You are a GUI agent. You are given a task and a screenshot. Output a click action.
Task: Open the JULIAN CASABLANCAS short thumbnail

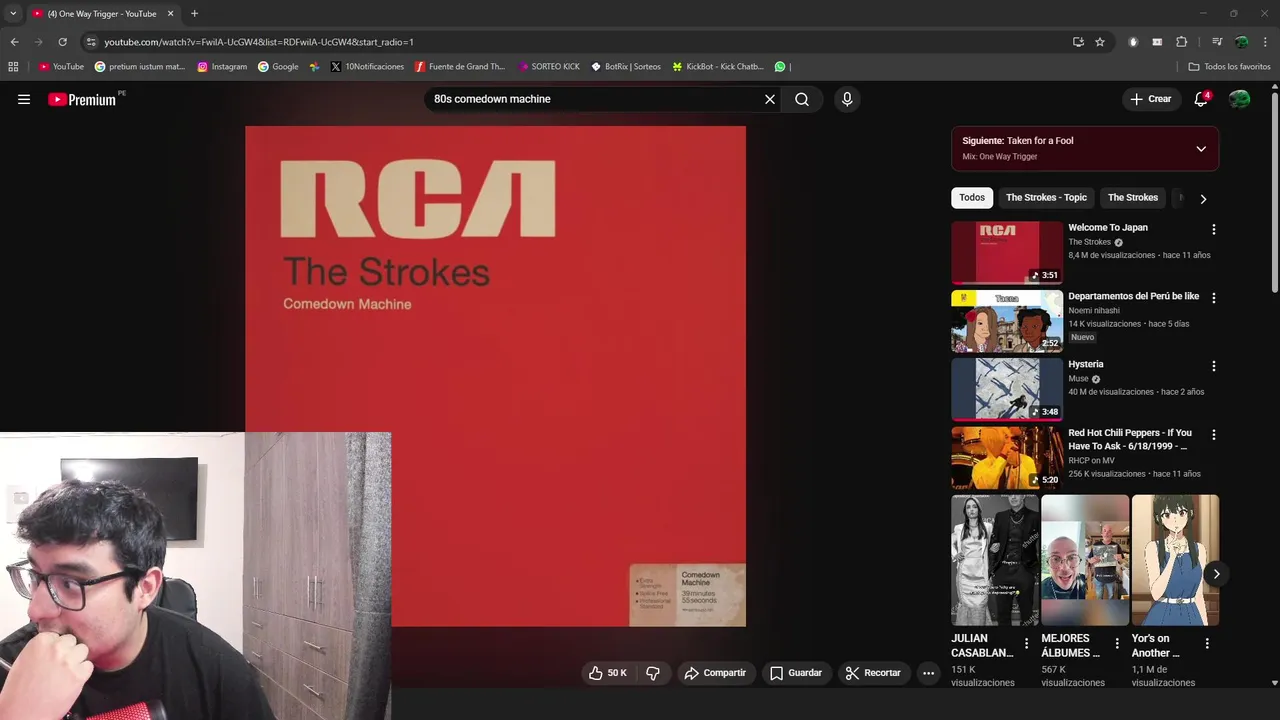pyautogui.click(x=994, y=560)
